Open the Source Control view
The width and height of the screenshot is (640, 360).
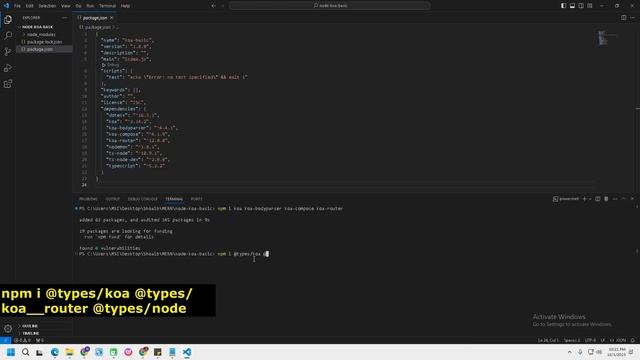(8, 51)
